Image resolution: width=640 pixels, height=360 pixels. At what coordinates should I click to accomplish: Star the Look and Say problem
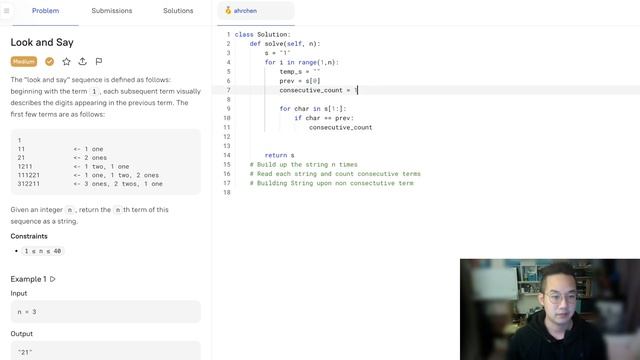[x=66, y=62]
